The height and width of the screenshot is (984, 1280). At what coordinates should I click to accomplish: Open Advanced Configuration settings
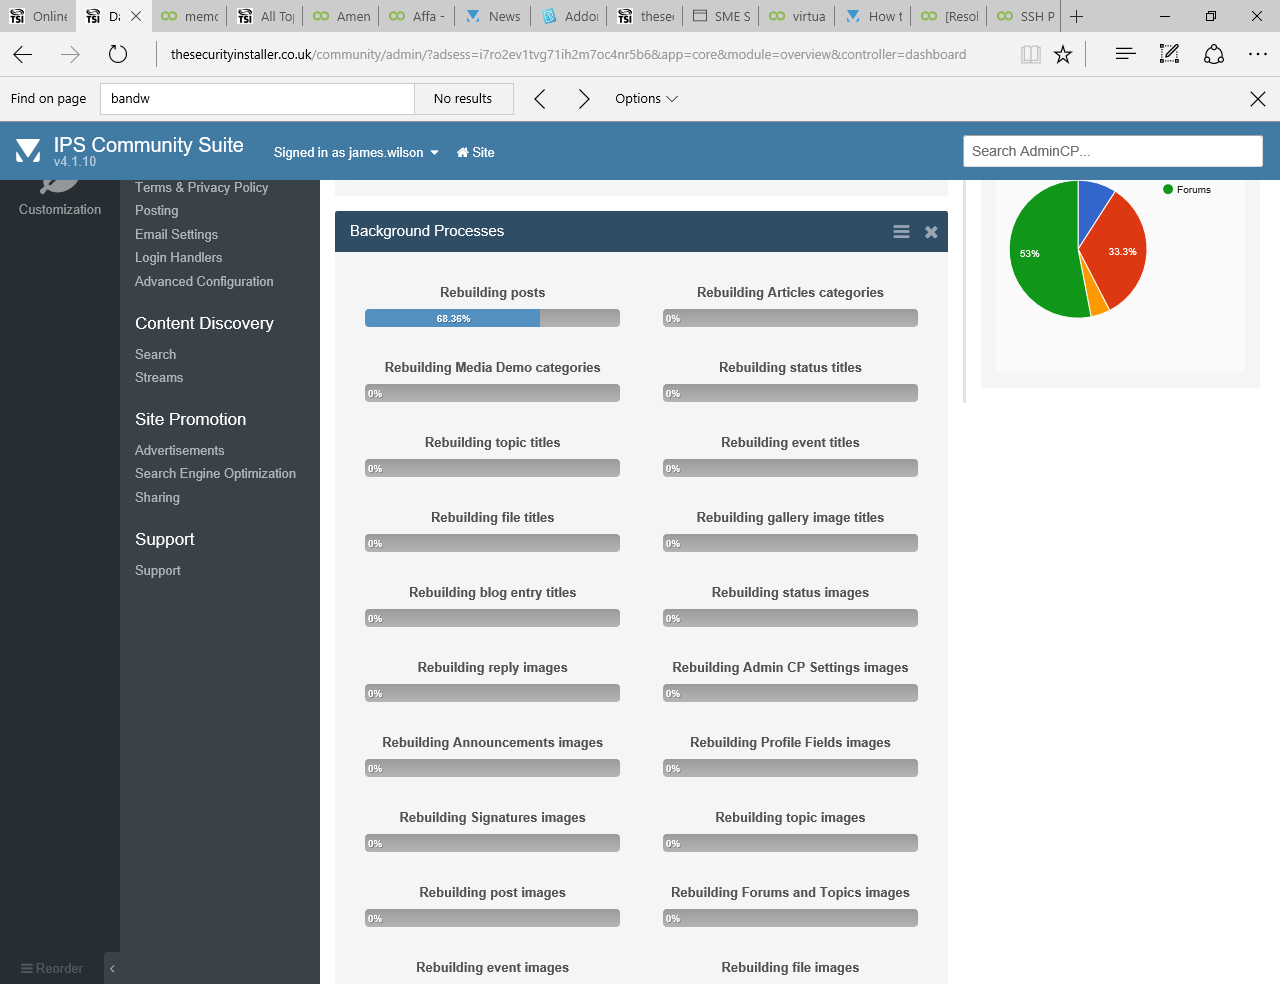(204, 282)
